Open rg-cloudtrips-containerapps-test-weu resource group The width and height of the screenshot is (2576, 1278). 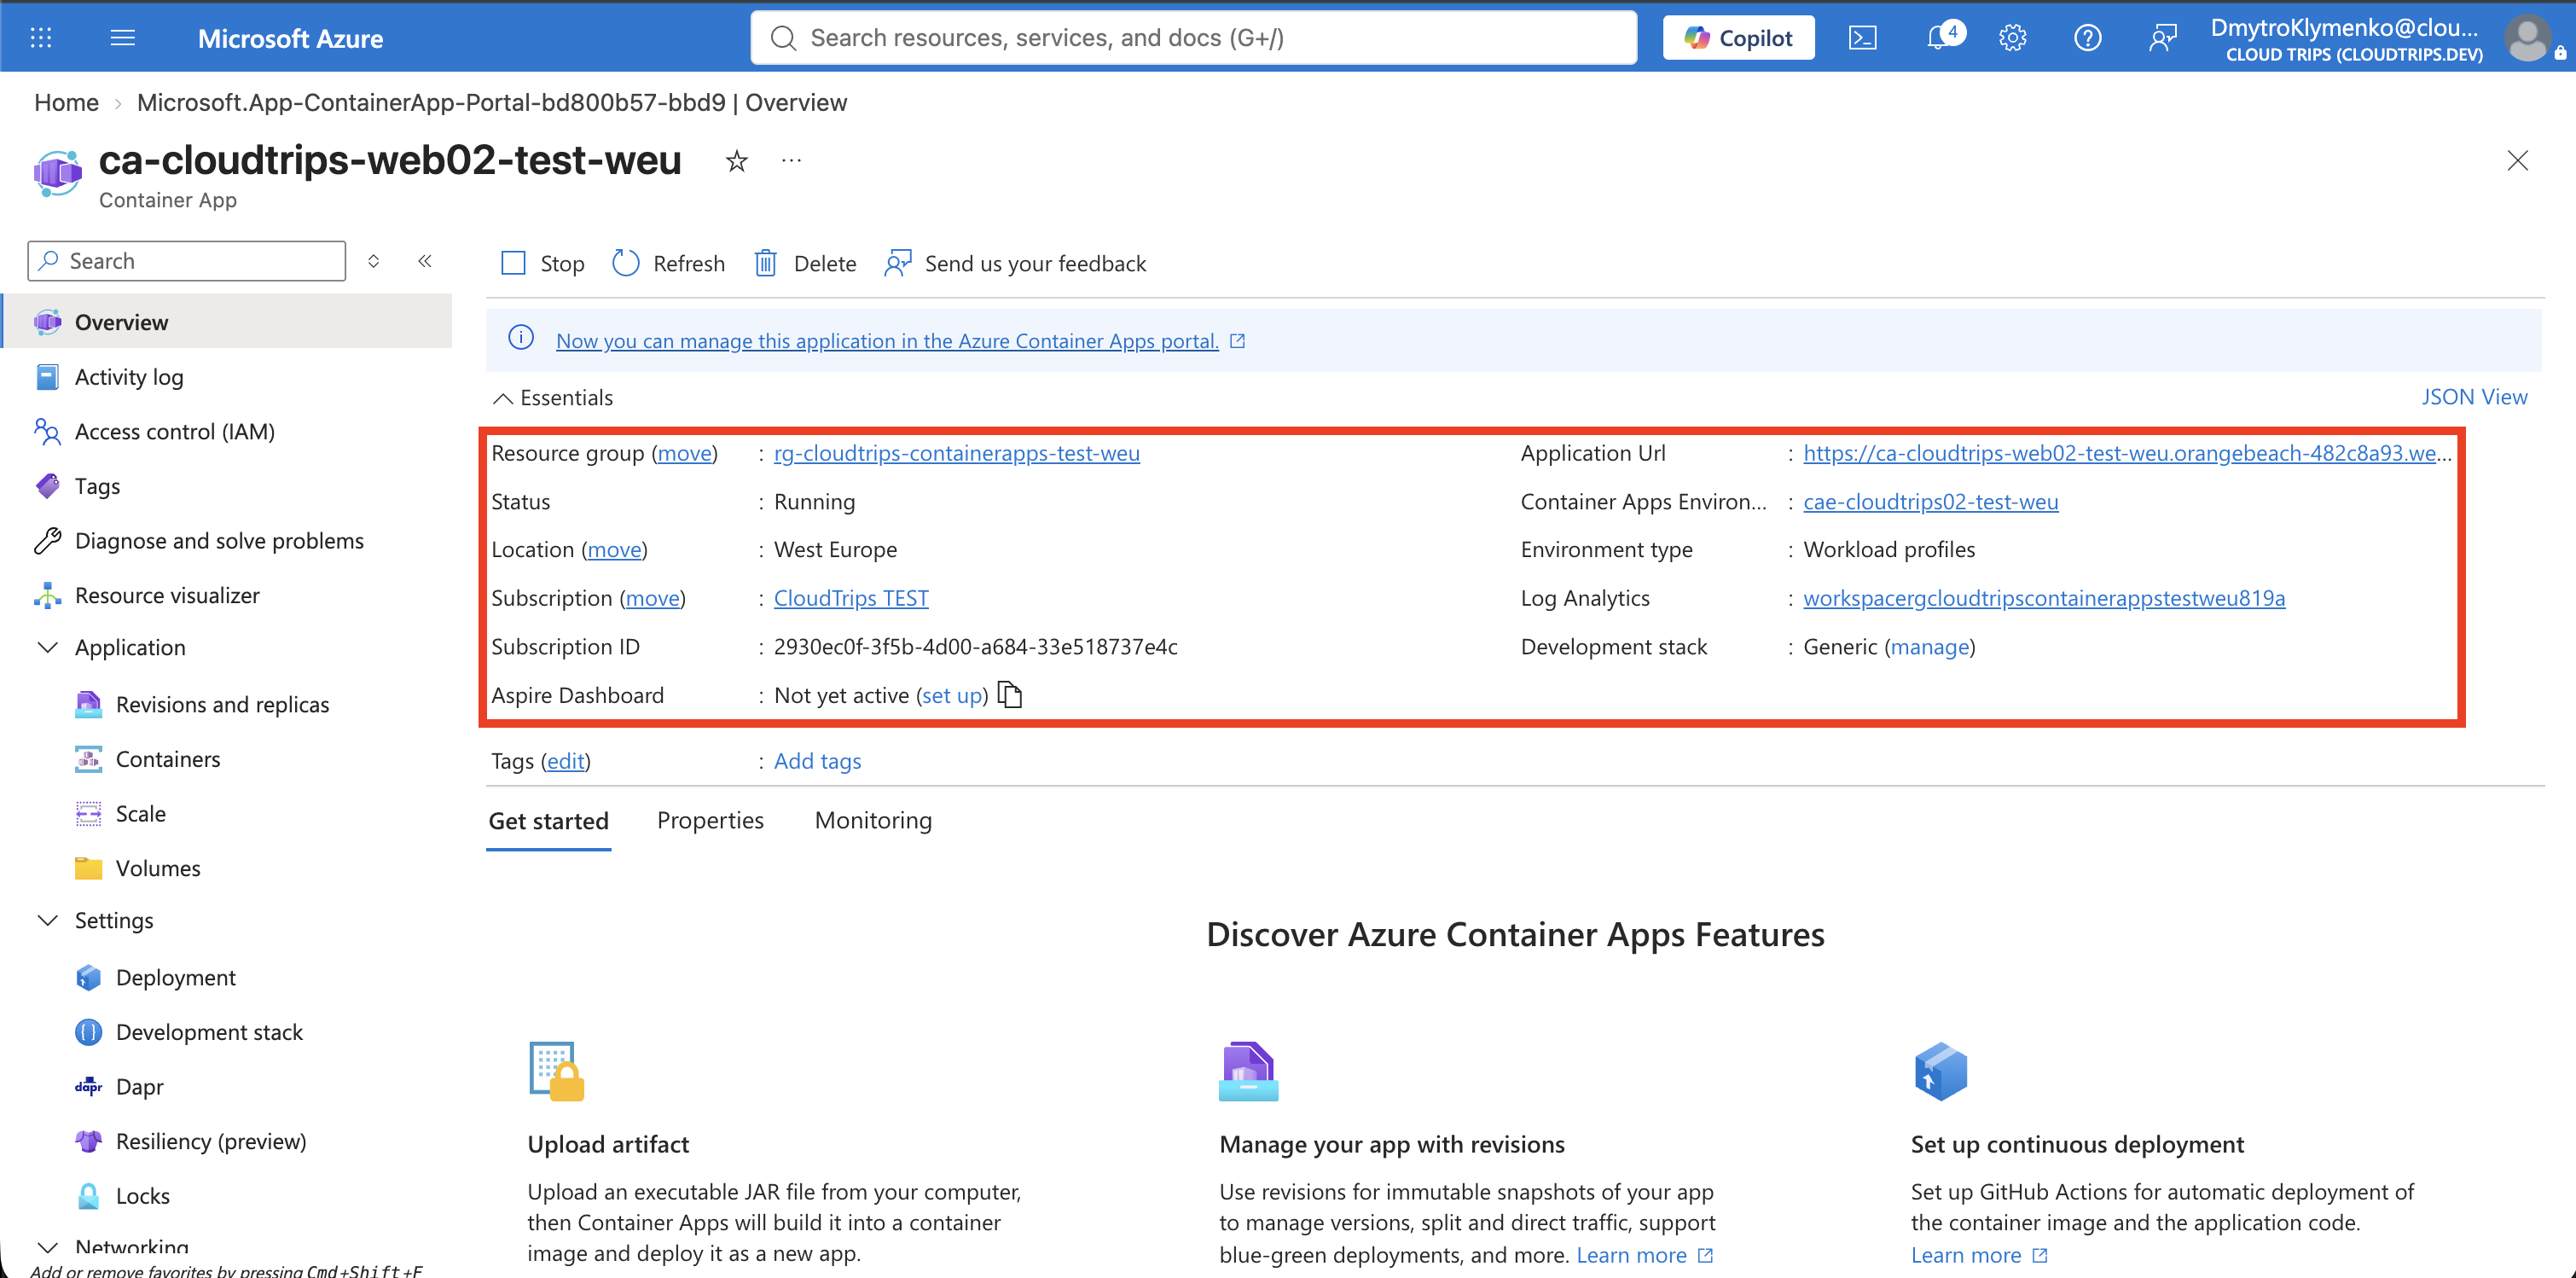pyautogui.click(x=956, y=453)
